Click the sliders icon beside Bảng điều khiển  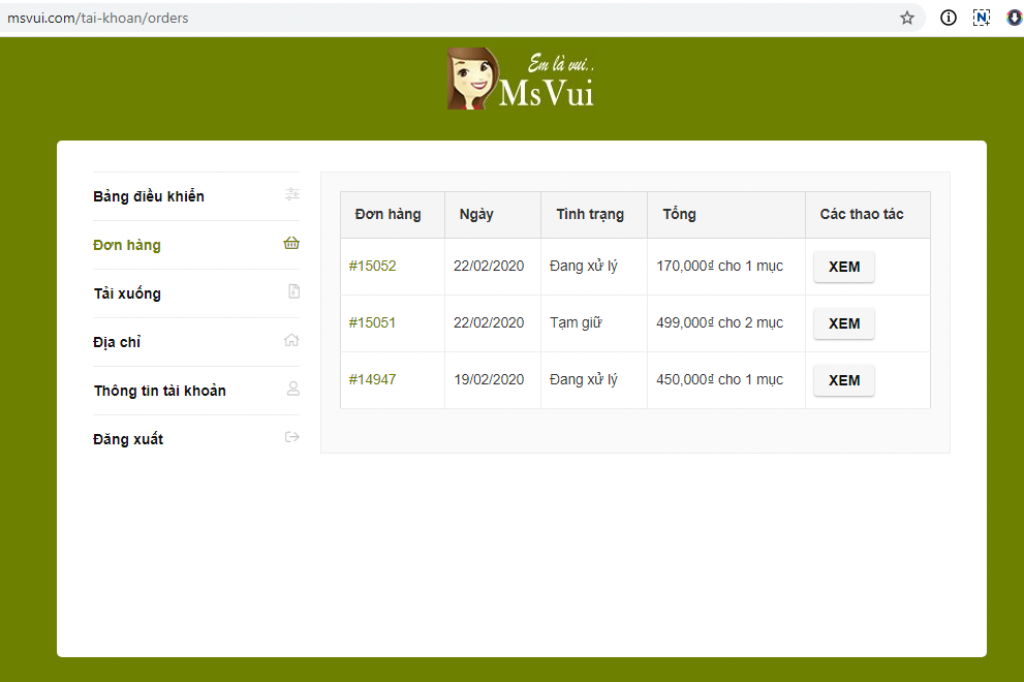[x=292, y=195]
